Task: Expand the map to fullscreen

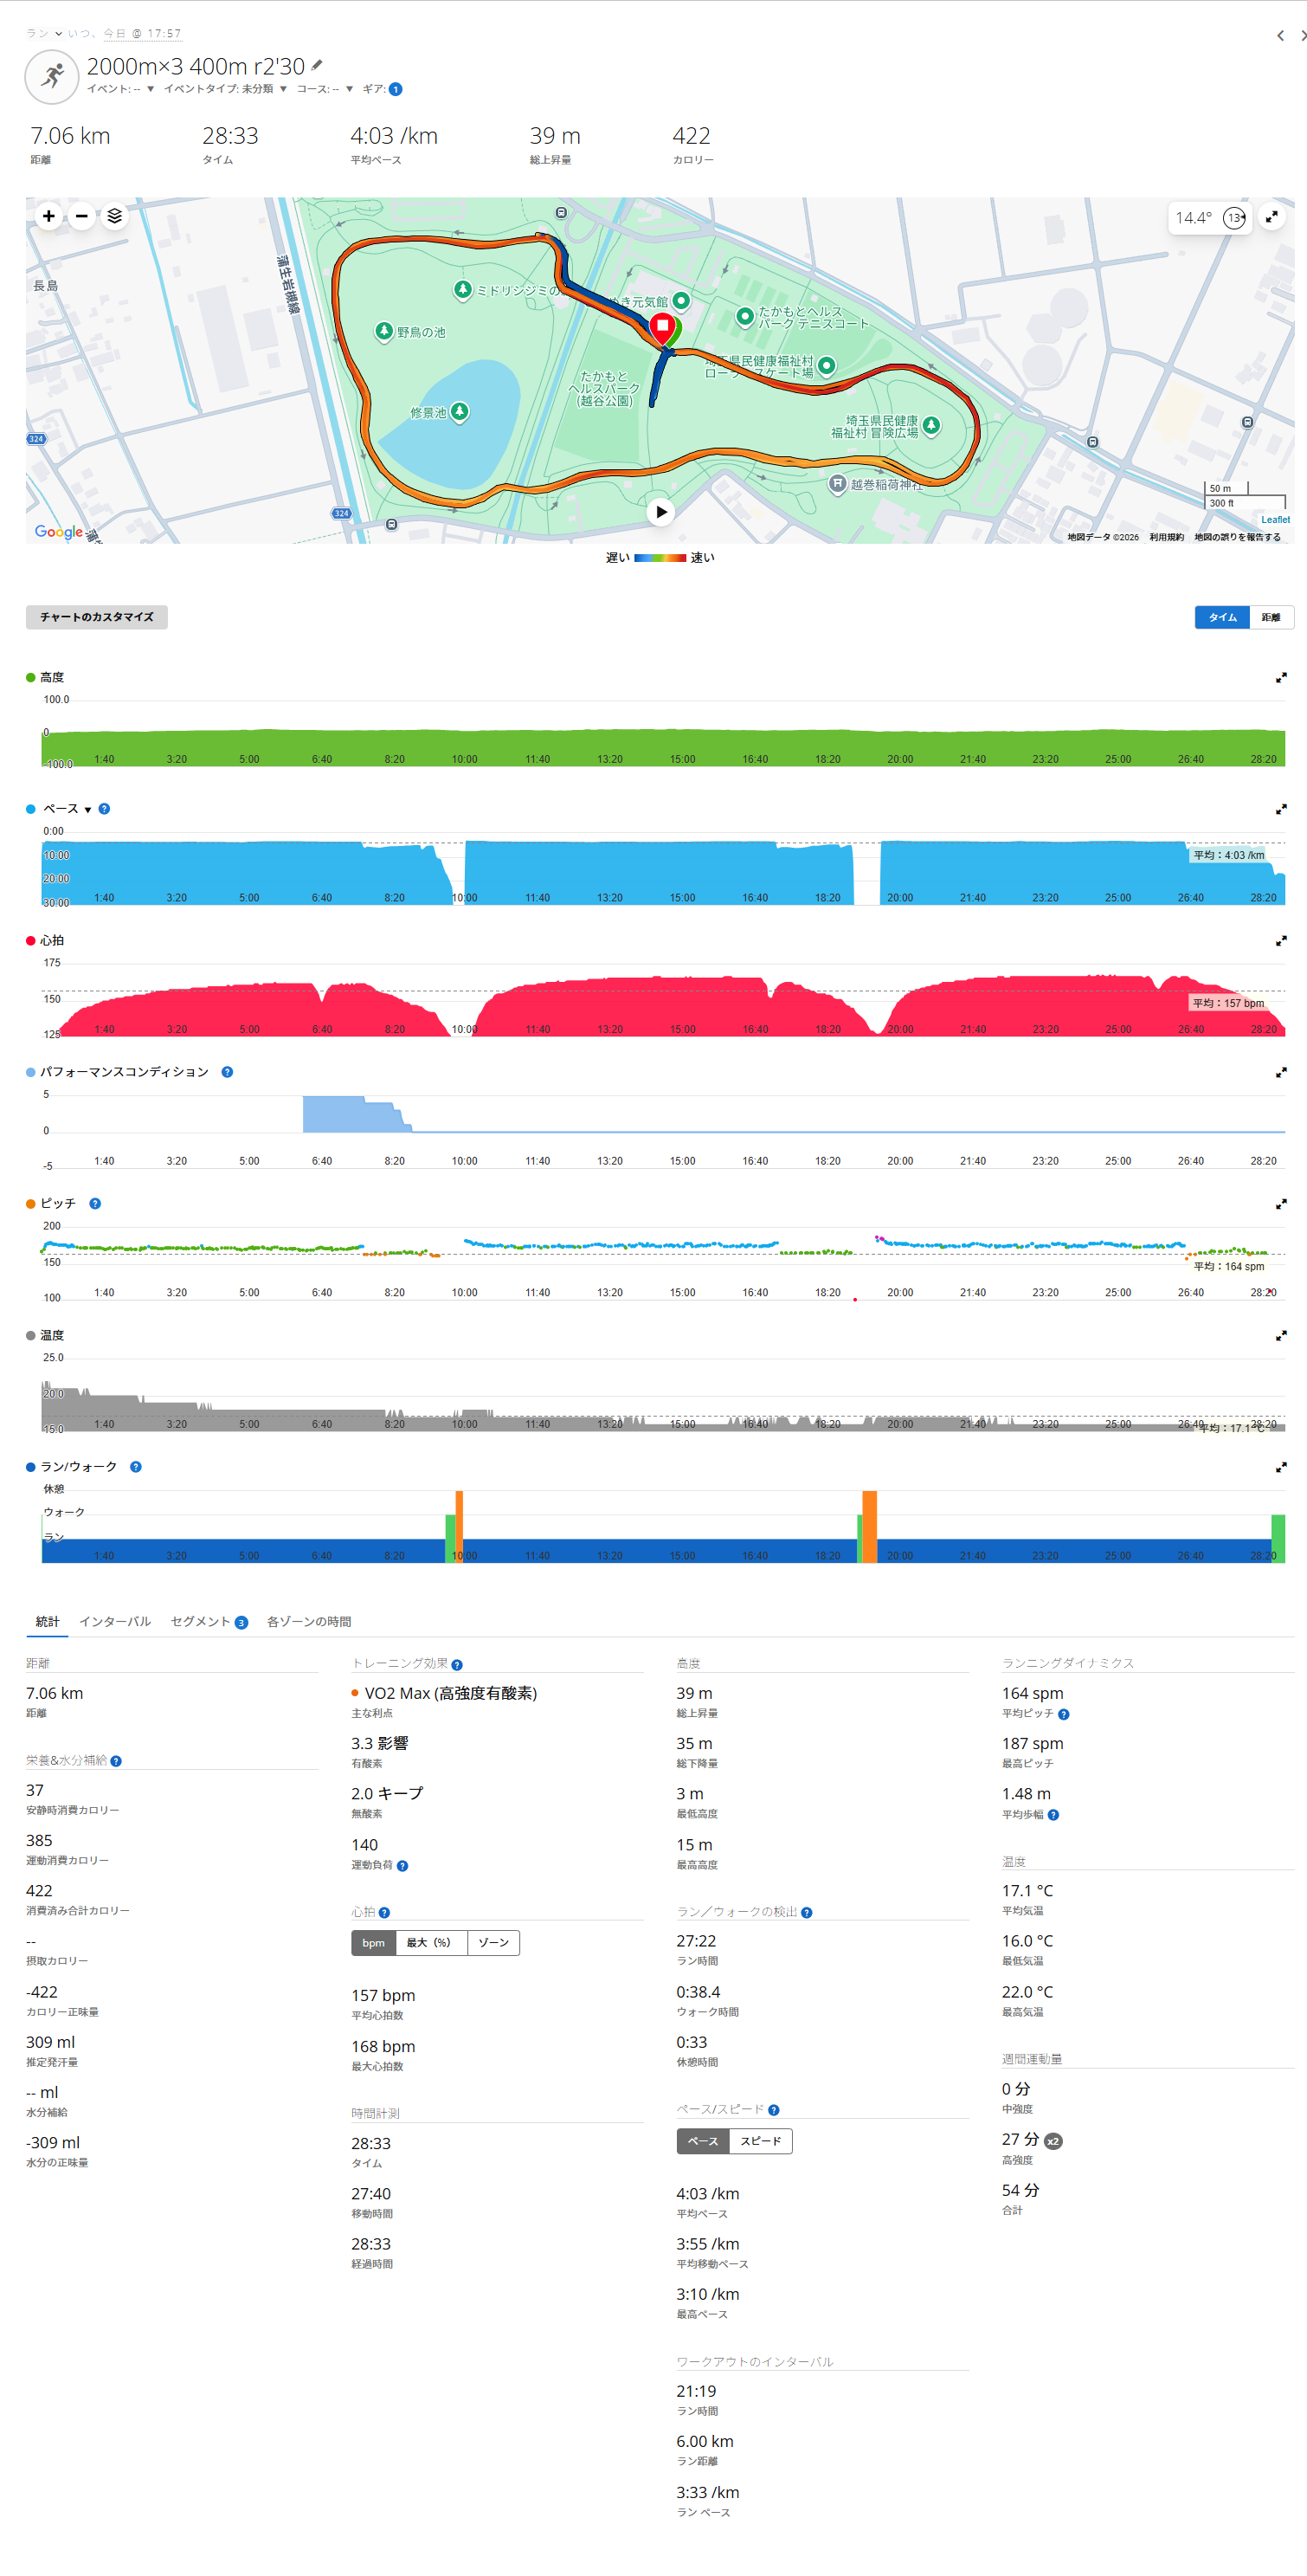Action: [x=1271, y=217]
